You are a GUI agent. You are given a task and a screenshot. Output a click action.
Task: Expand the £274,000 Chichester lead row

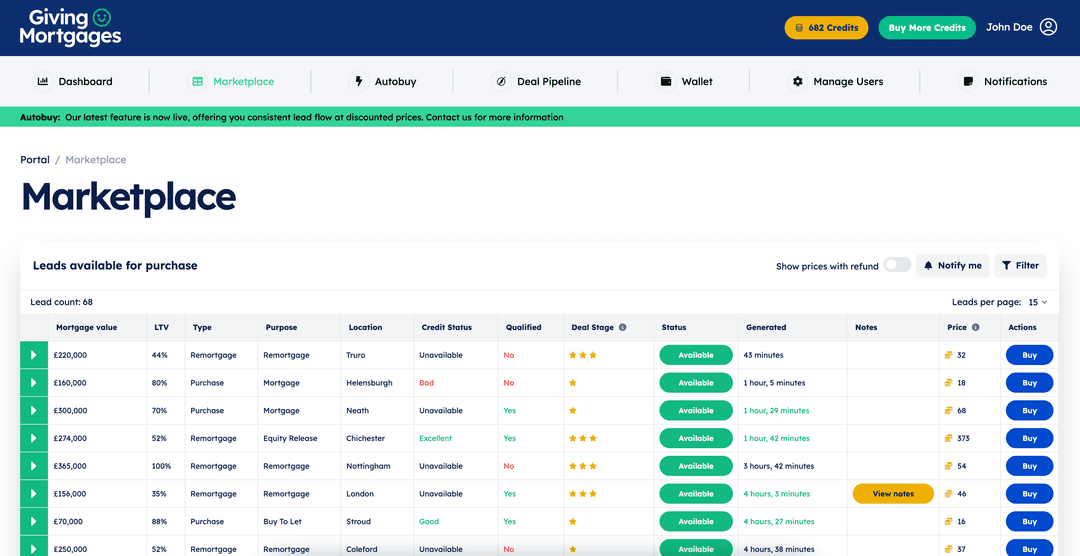[x=33, y=438]
